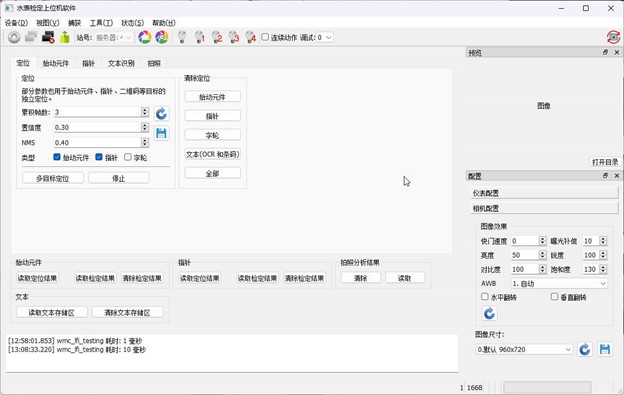Screen dimensions: 624x395
Task: Click the red camera refresh icon at top right
Action: [x=613, y=37]
